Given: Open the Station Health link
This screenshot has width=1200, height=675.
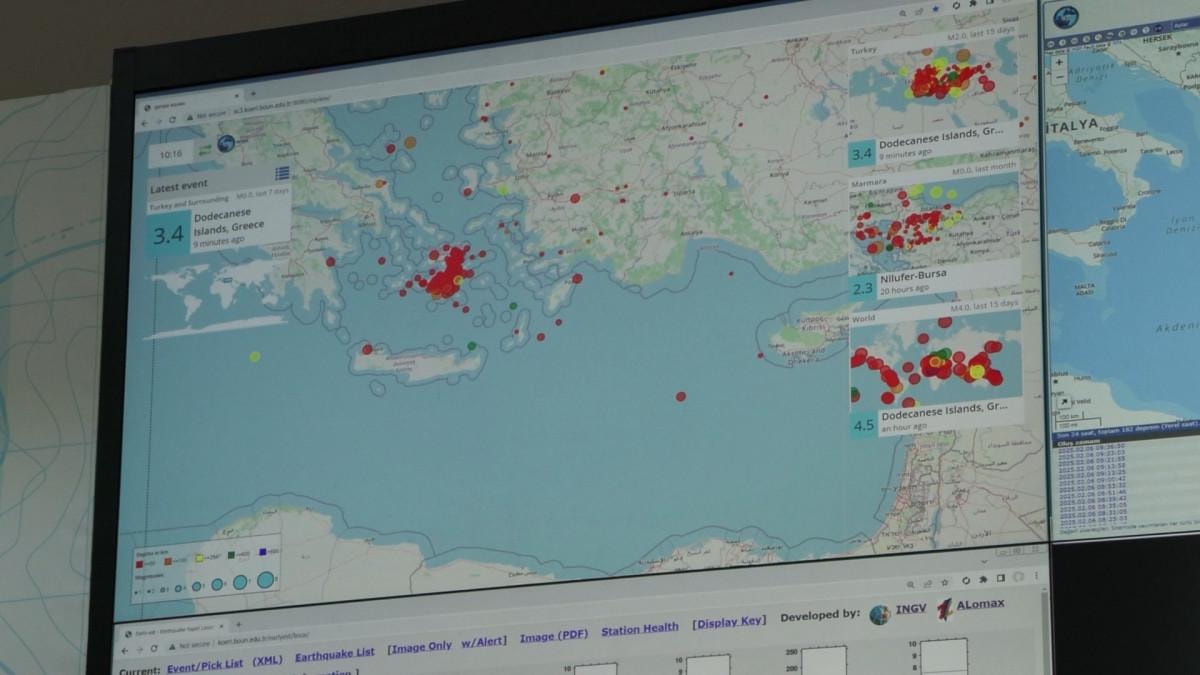Looking at the screenshot, I should coord(640,629).
